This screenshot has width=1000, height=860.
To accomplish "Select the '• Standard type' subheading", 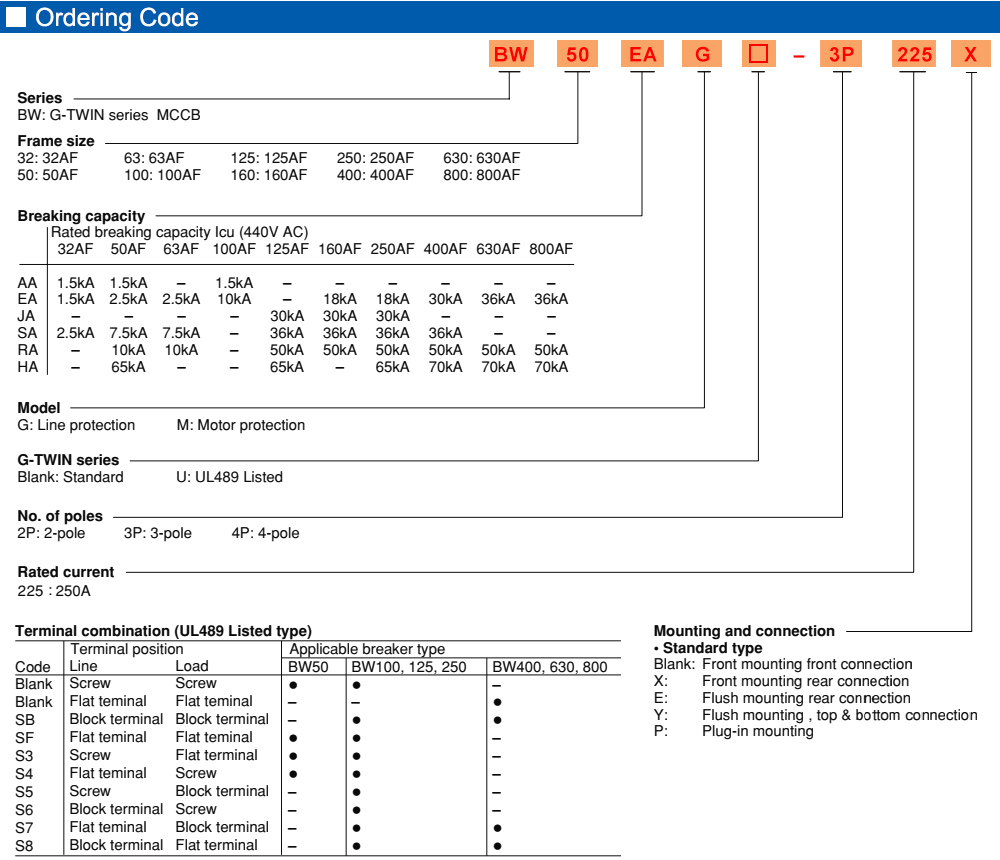I will (709, 648).
